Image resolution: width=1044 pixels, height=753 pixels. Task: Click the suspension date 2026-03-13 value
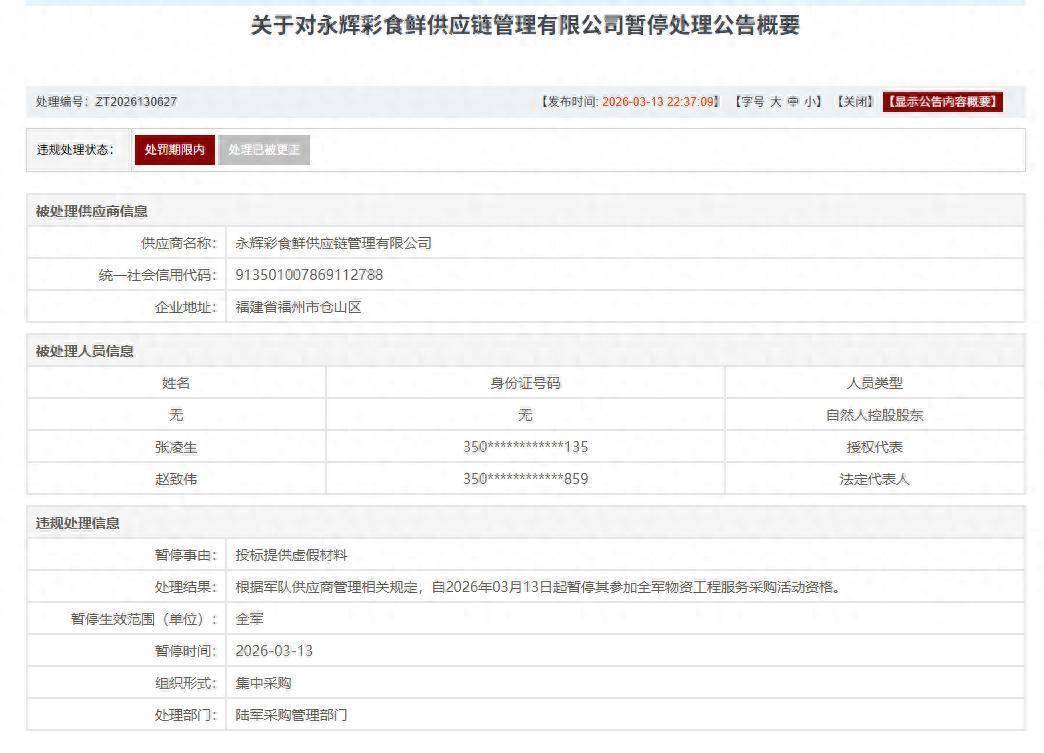274,651
